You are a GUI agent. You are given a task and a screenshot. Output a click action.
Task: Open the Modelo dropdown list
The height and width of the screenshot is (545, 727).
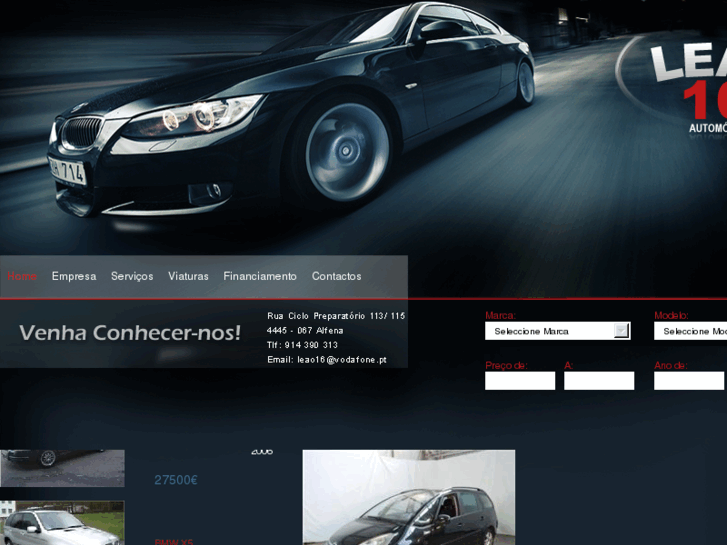(690, 331)
